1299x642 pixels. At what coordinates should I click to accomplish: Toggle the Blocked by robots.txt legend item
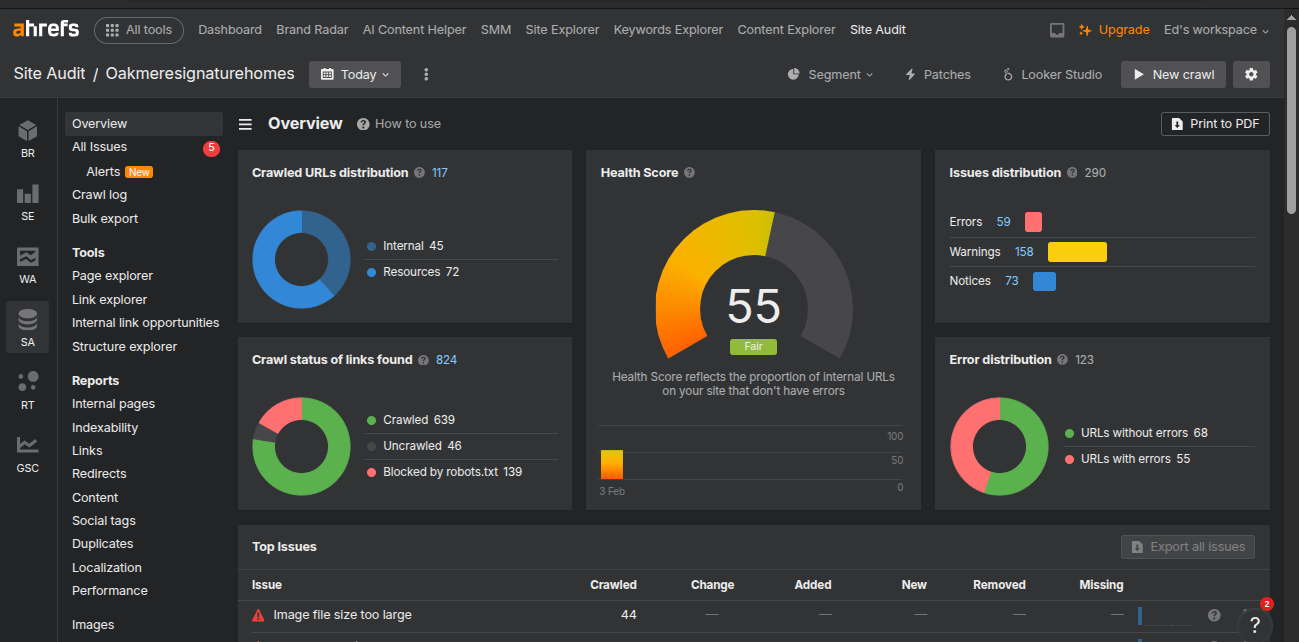point(444,472)
